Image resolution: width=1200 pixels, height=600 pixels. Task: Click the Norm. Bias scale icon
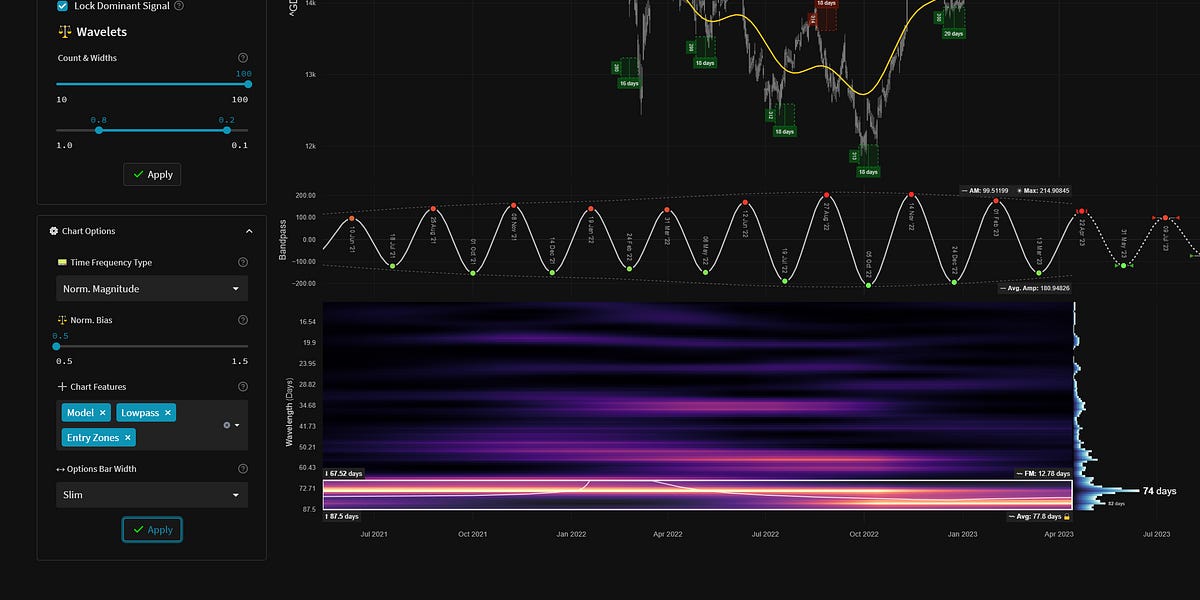(61, 319)
